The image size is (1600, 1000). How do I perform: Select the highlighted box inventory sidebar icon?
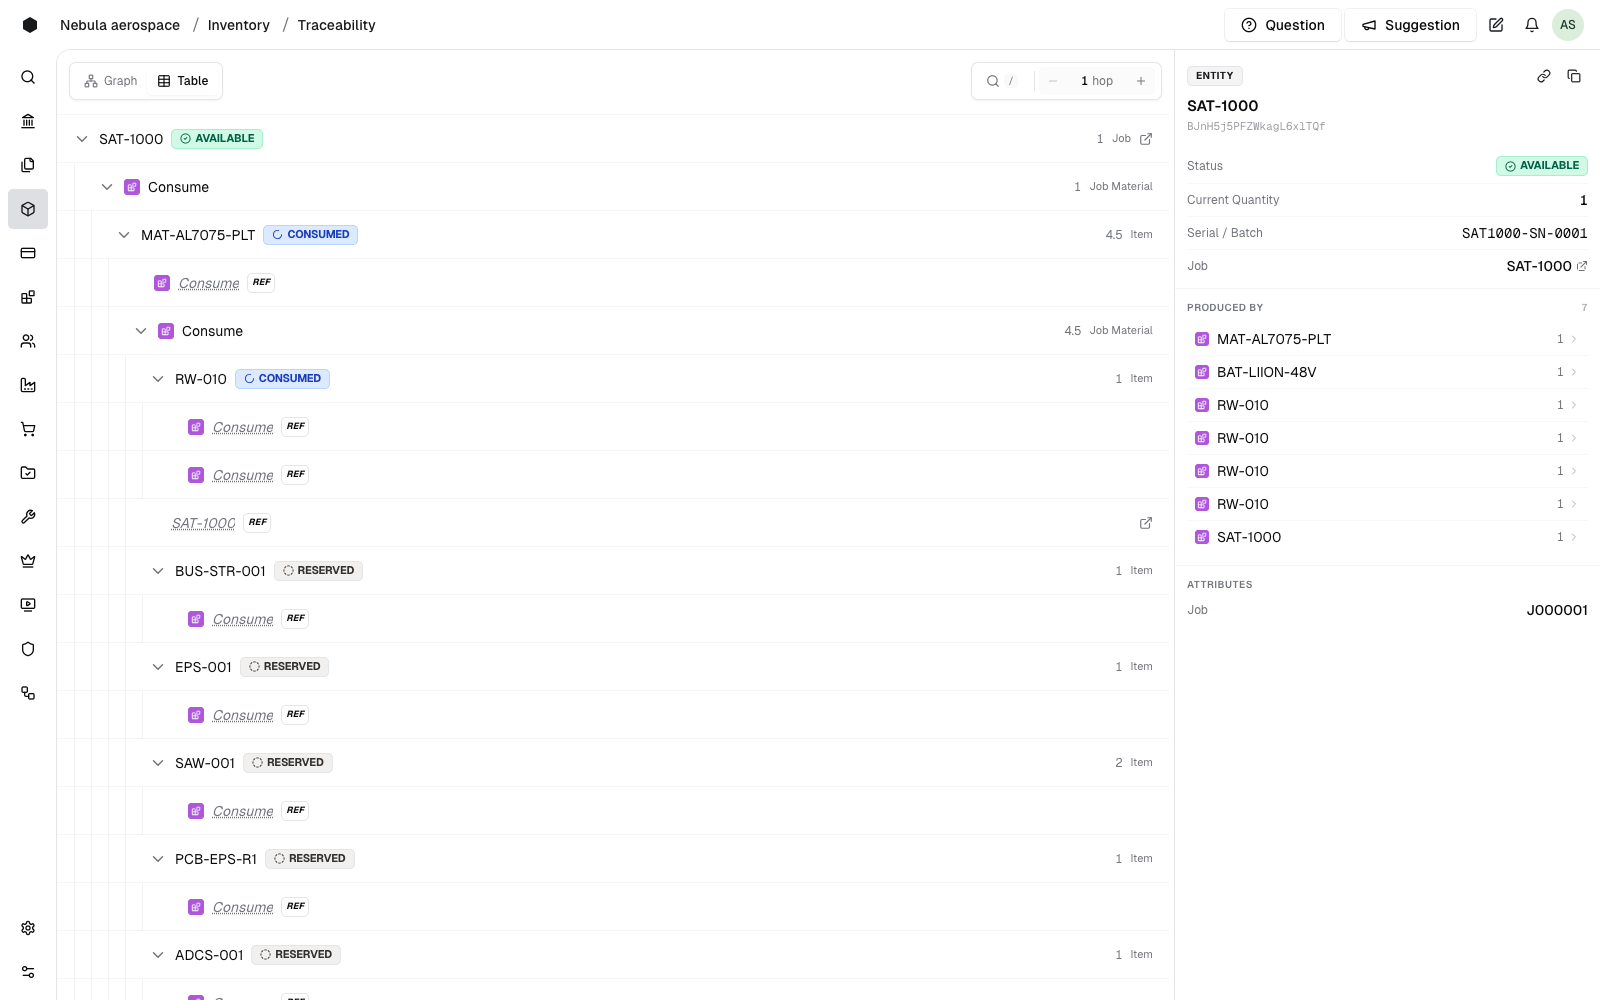tap(28, 209)
